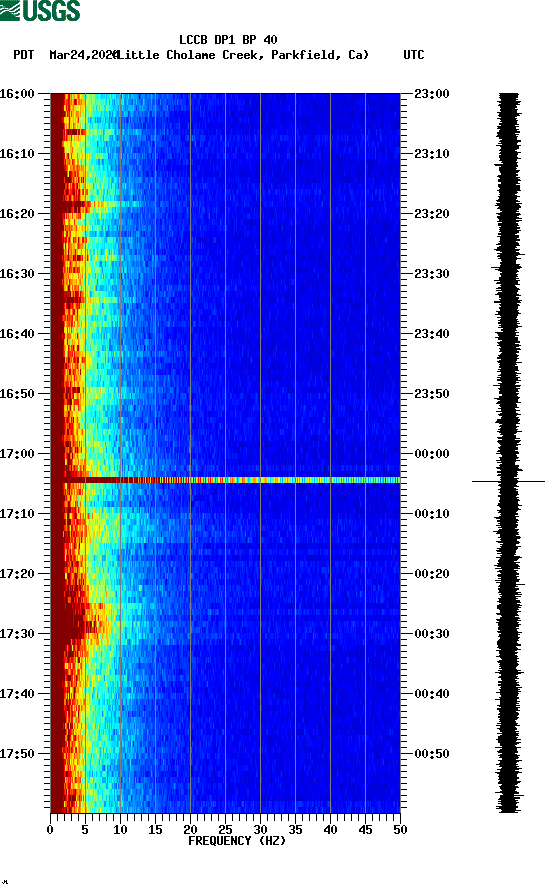Click the 16:50 PDT time label

17,394
